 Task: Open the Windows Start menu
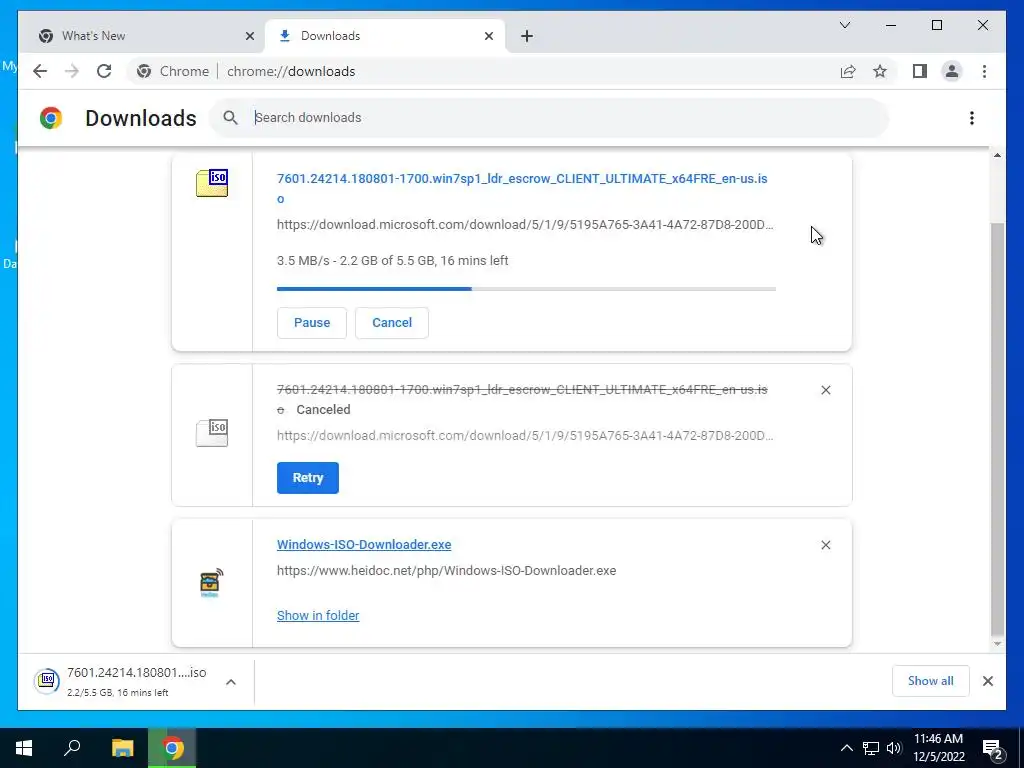tap(24, 748)
